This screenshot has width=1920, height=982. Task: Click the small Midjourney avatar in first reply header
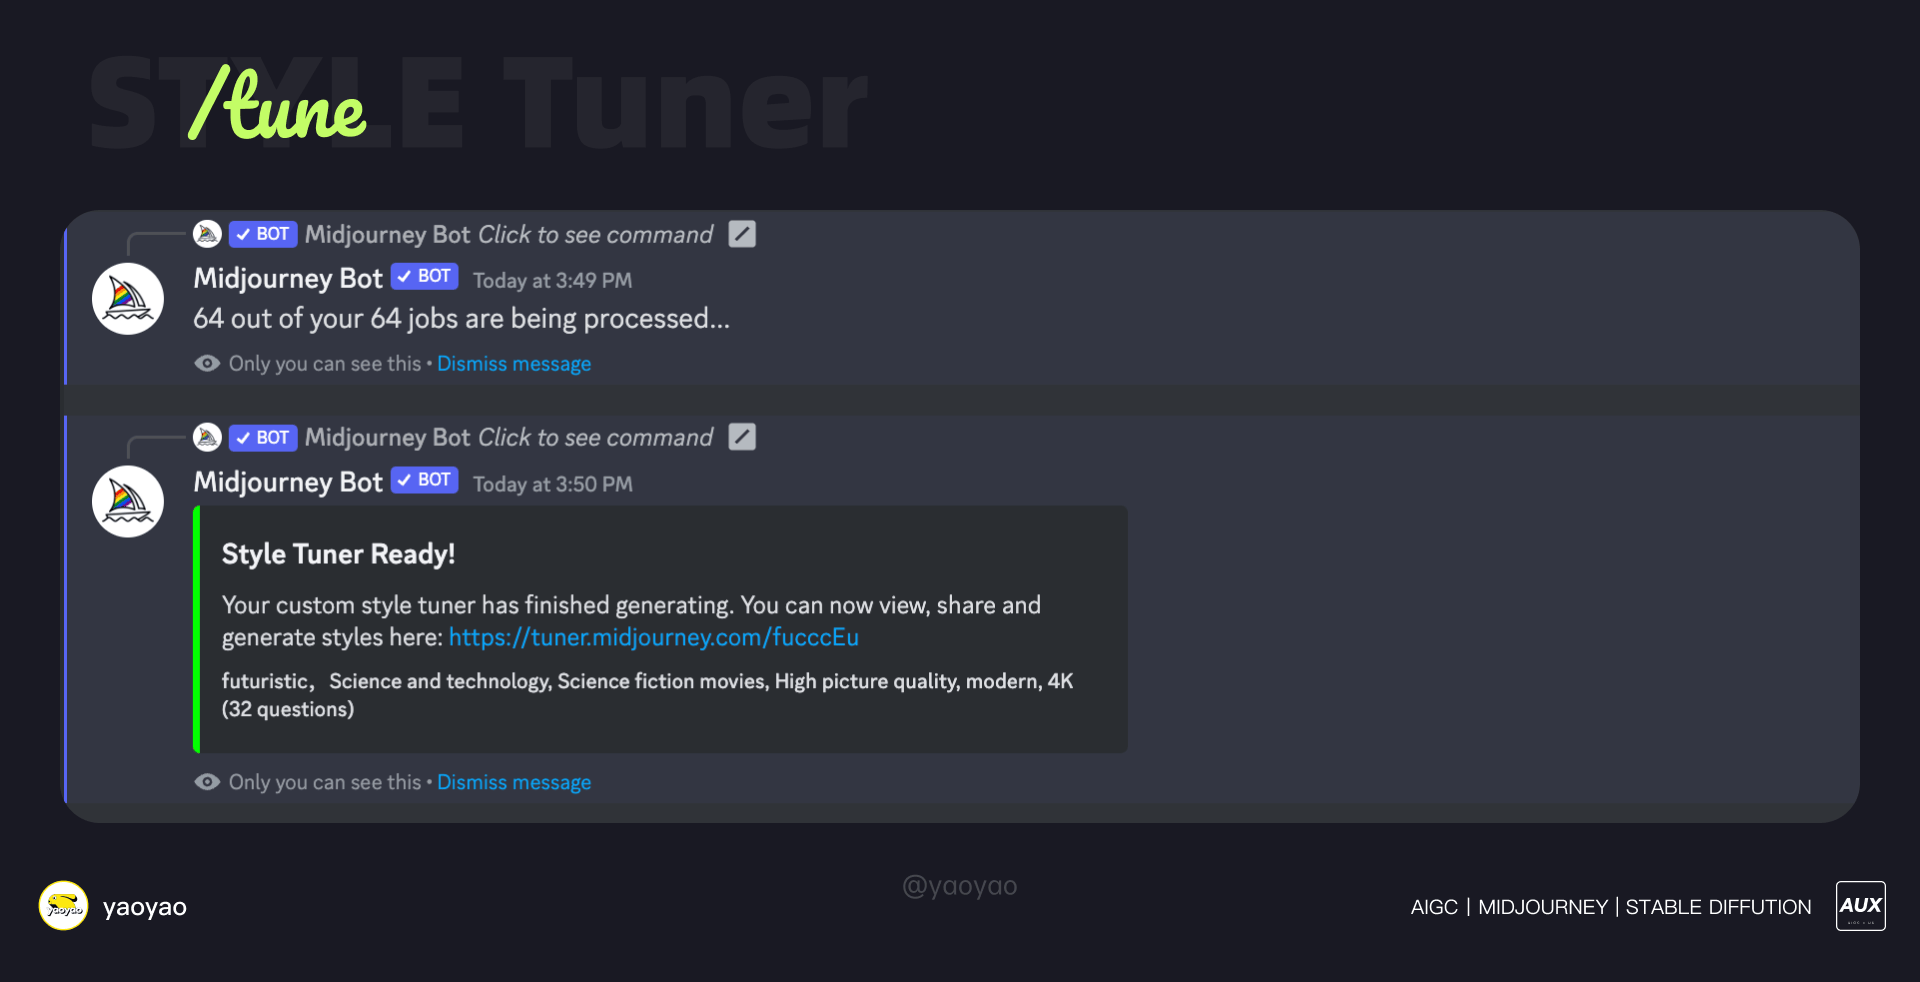[207, 234]
